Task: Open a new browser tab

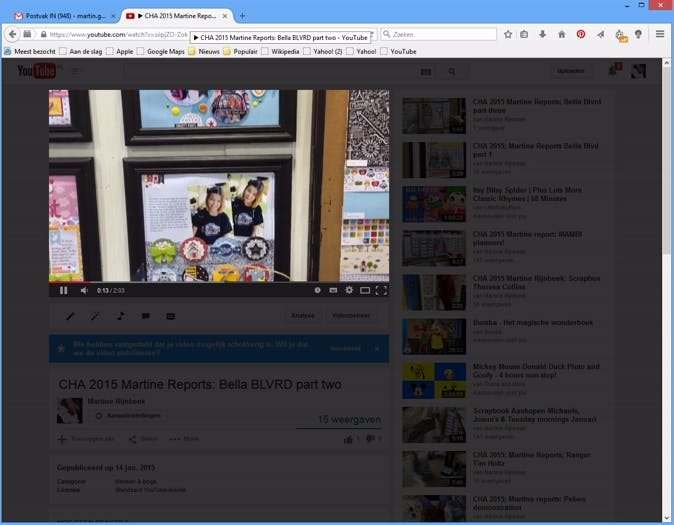Action: tap(242, 16)
